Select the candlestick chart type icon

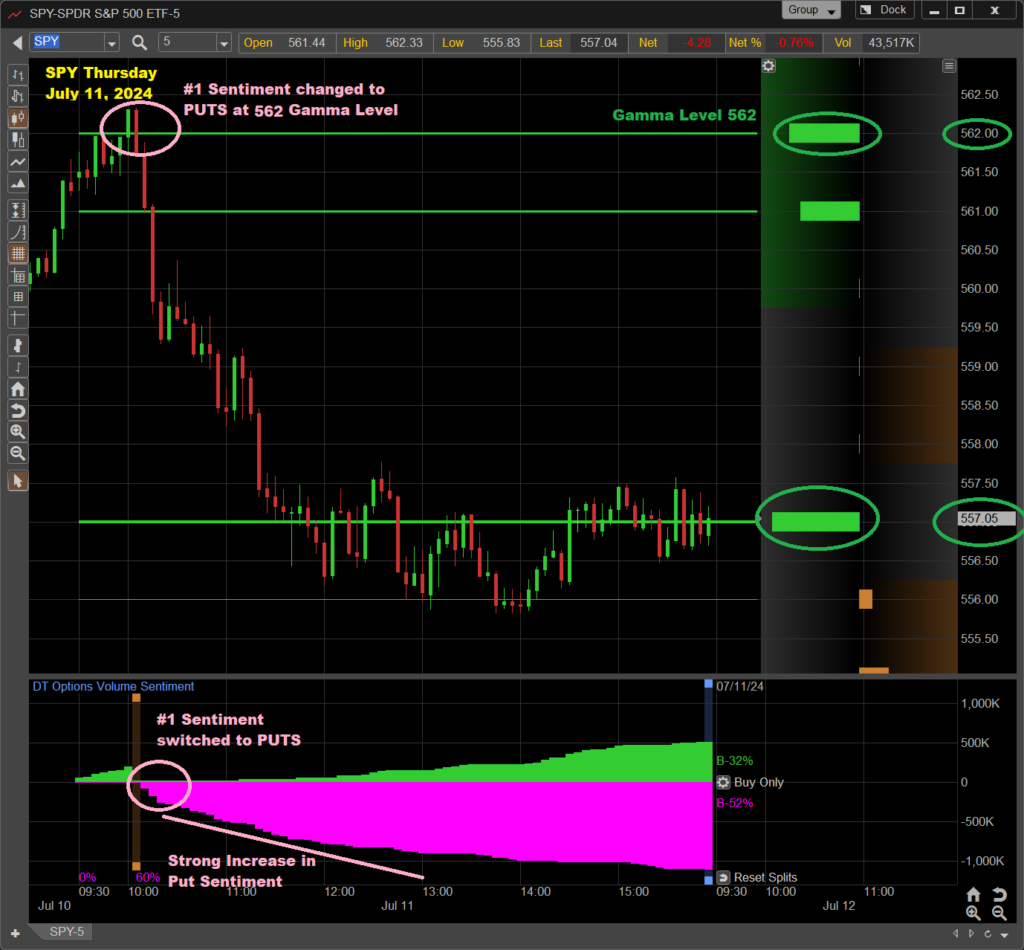(17, 118)
